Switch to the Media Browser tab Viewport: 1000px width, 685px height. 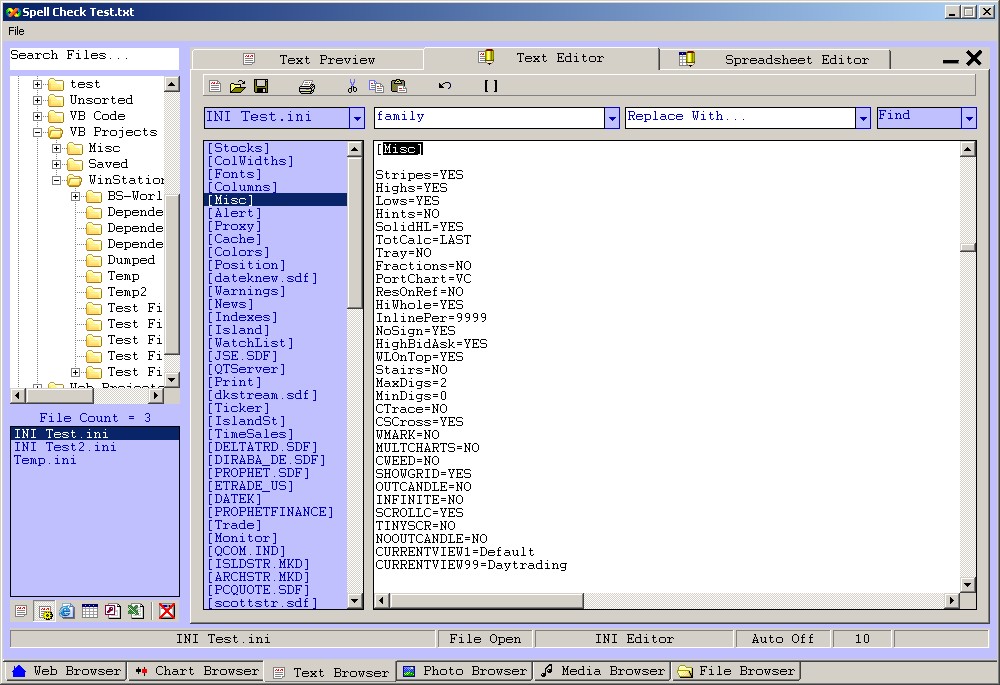coord(603,671)
